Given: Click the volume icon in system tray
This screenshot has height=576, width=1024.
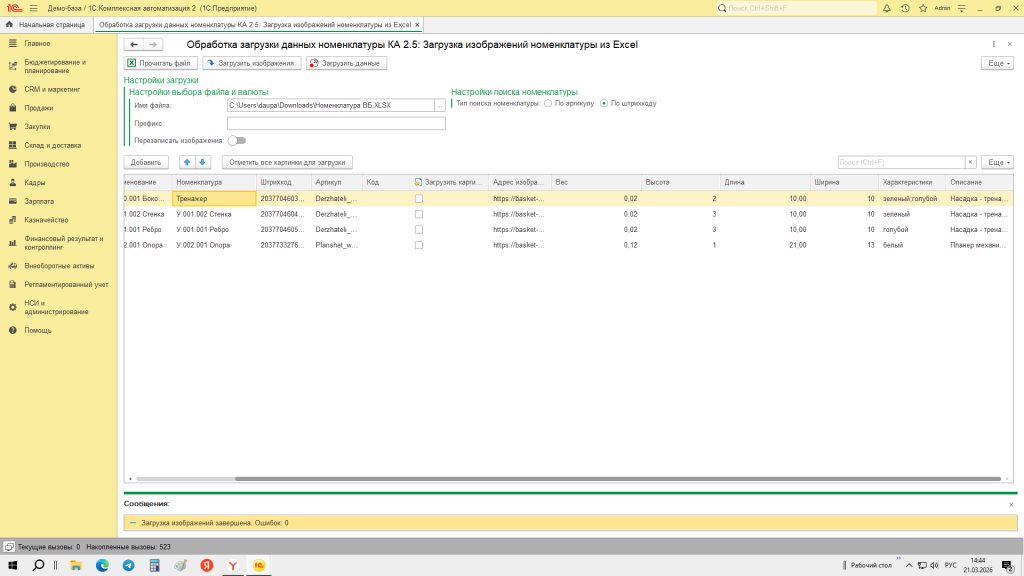Looking at the screenshot, I should pyautogui.click(x=935, y=566).
